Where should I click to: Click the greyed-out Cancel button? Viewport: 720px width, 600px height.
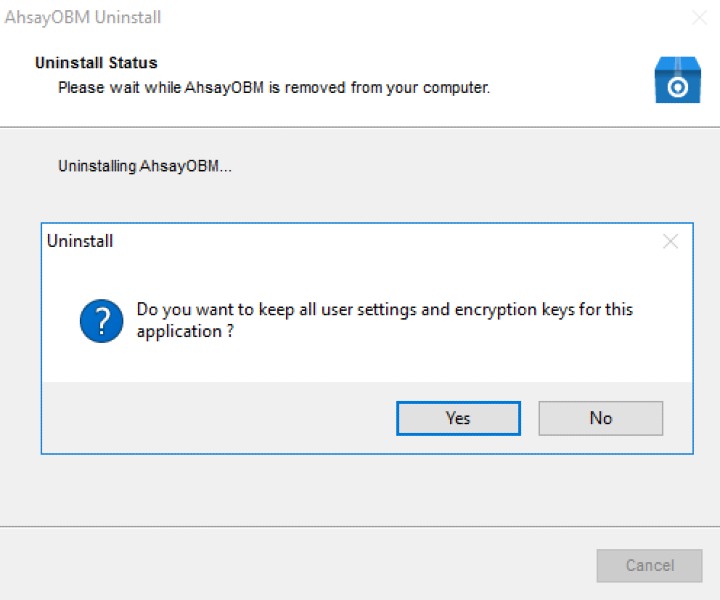(649, 566)
